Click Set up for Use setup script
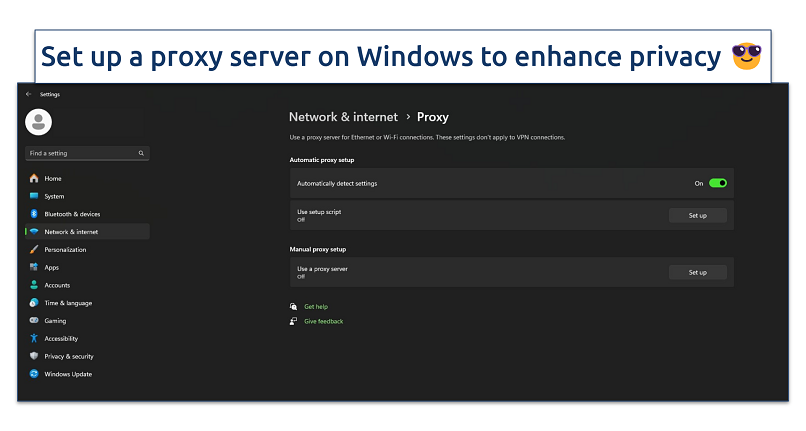The width and height of the screenshot is (806, 431). pos(698,216)
